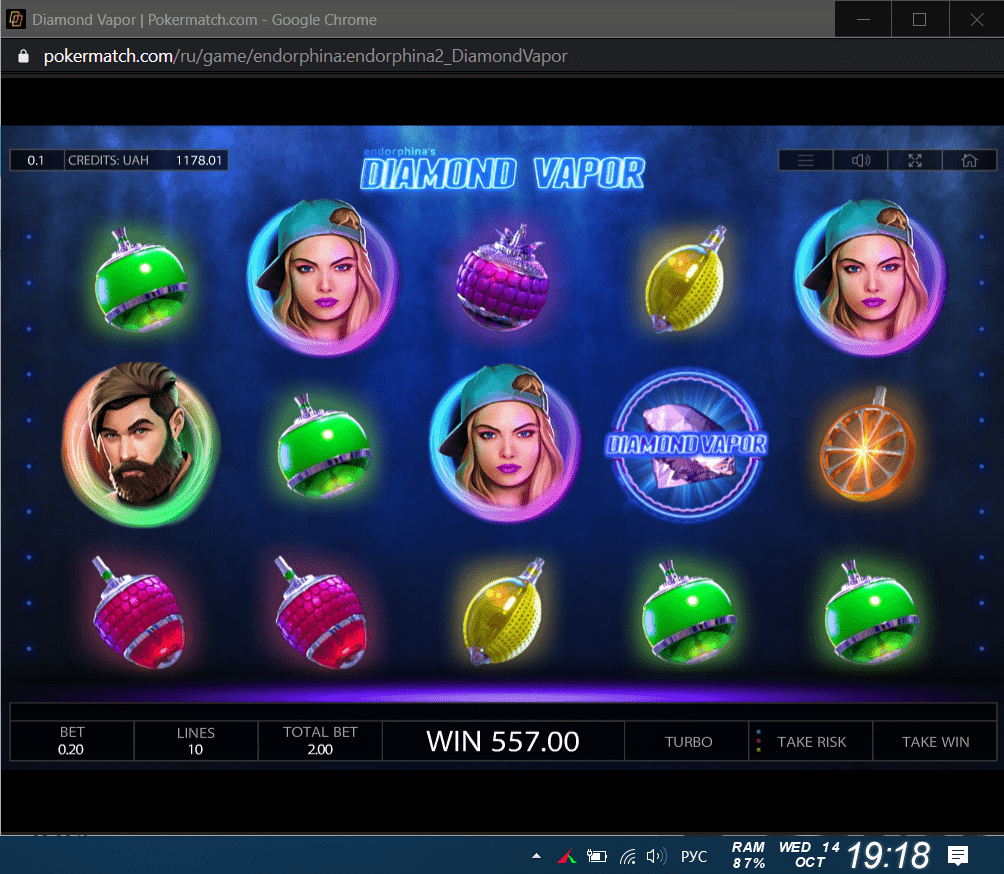Go to game home icon
This screenshot has width=1004, height=874.
(x=969, y=160)
